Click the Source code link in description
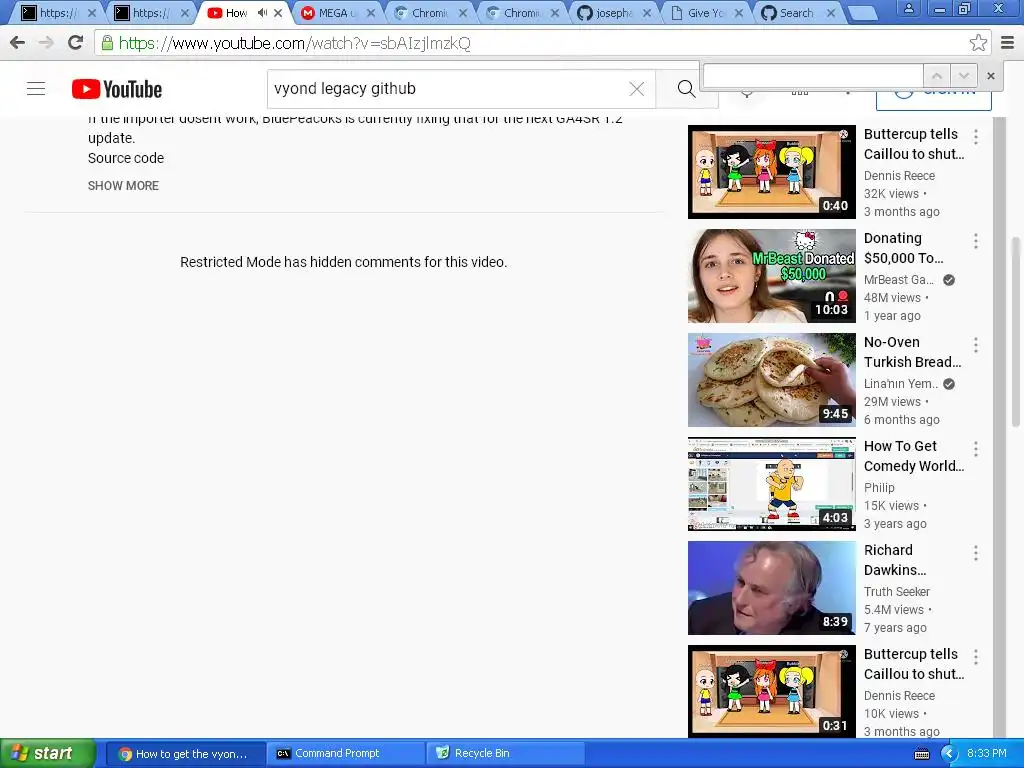This screenshot has height=768, width=1024. click(126, 158)
